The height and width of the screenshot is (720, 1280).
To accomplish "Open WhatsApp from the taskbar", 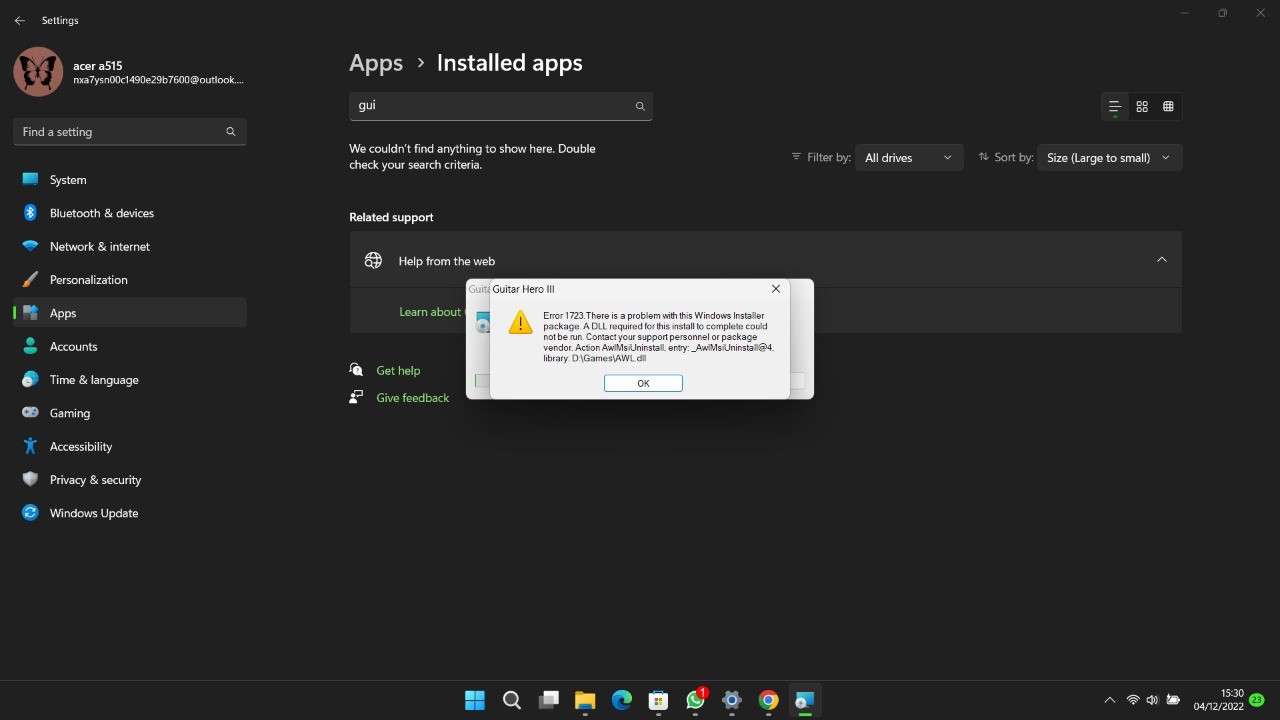I will [695, 700].
